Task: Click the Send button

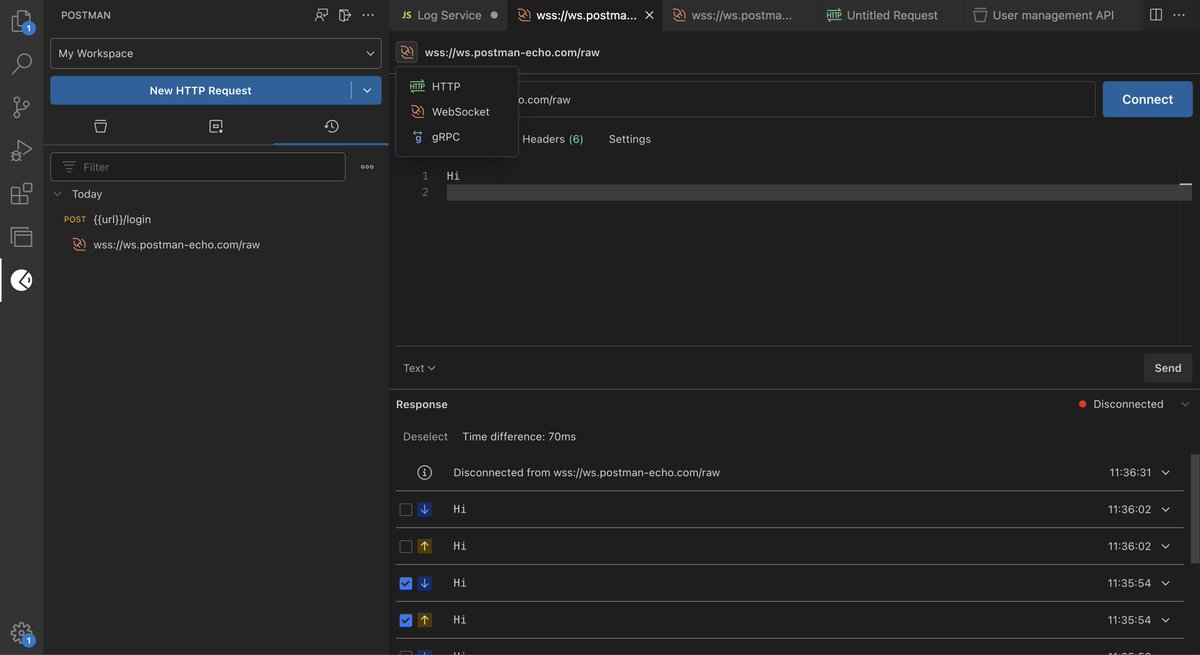Action: tap(1167, 368)
